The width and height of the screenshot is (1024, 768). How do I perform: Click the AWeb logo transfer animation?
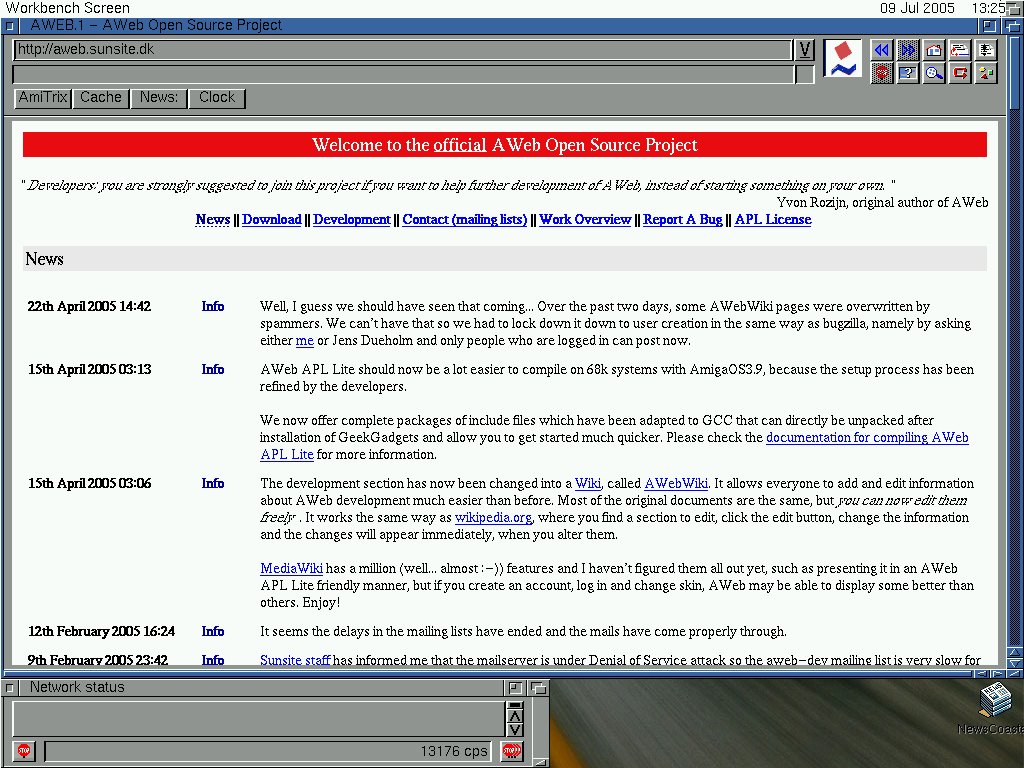coord(842,59)
